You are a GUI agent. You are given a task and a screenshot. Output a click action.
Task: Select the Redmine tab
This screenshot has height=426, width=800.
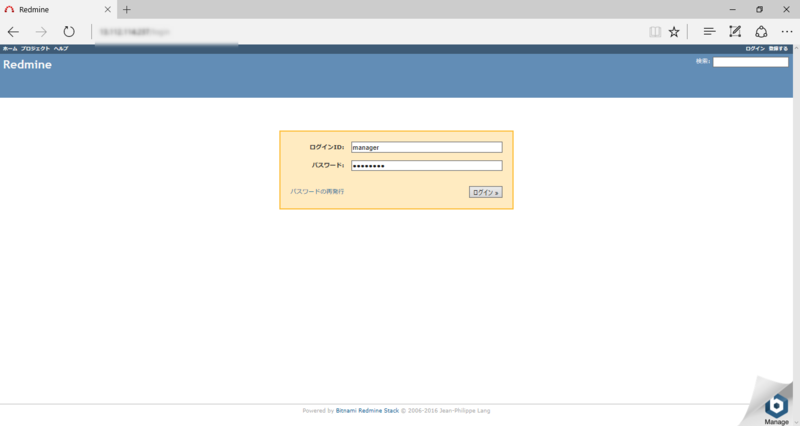pos(58,9)
